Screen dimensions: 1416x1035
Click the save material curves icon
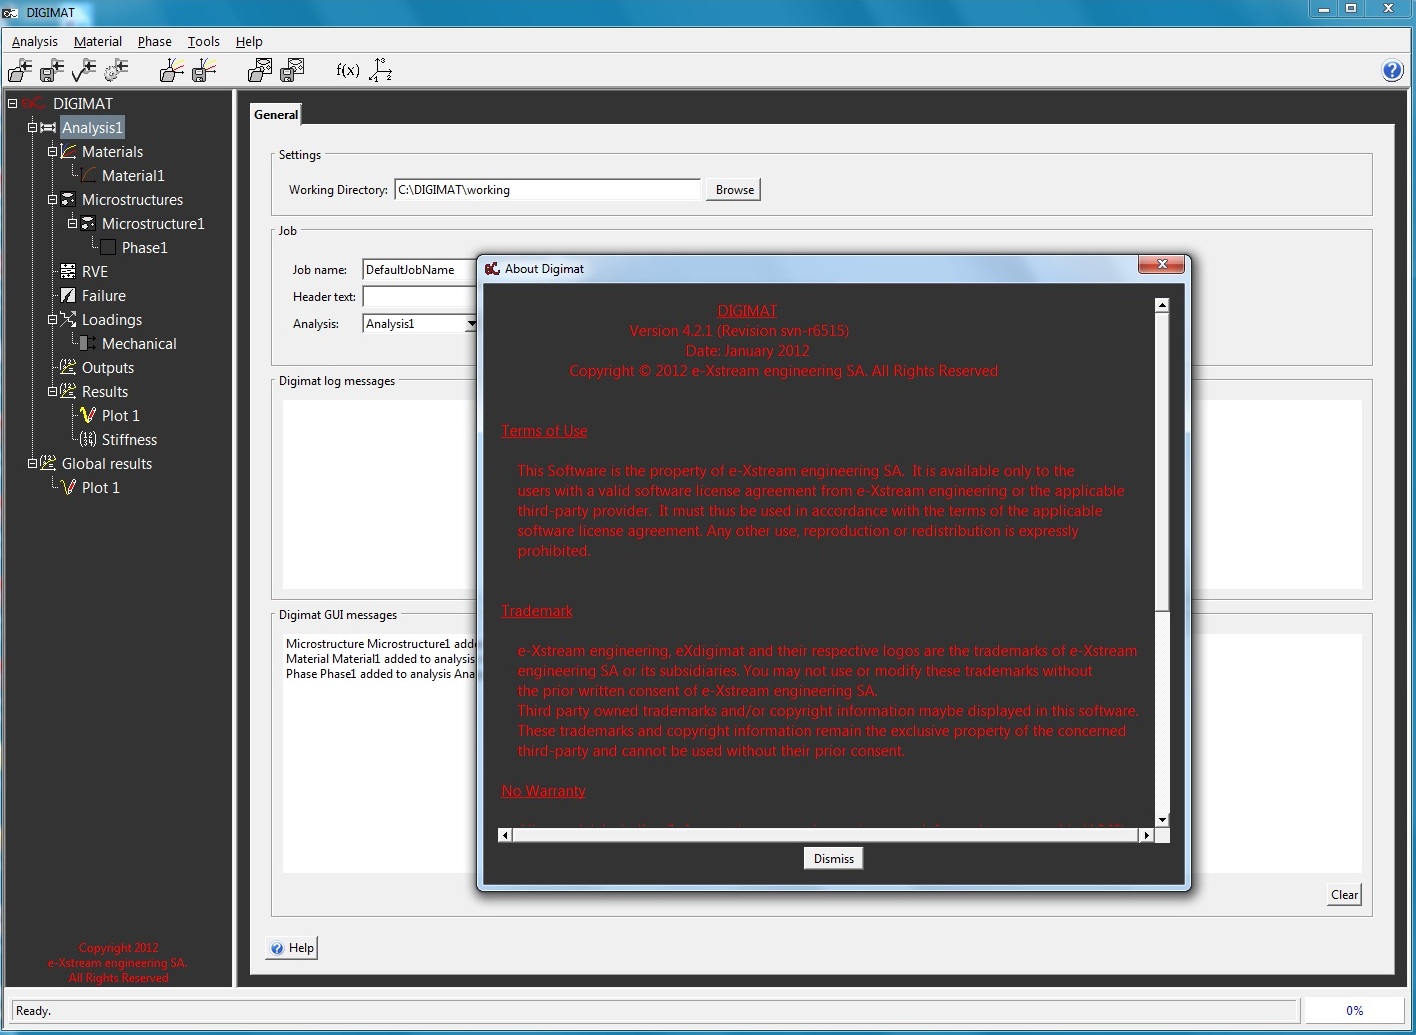204,70
